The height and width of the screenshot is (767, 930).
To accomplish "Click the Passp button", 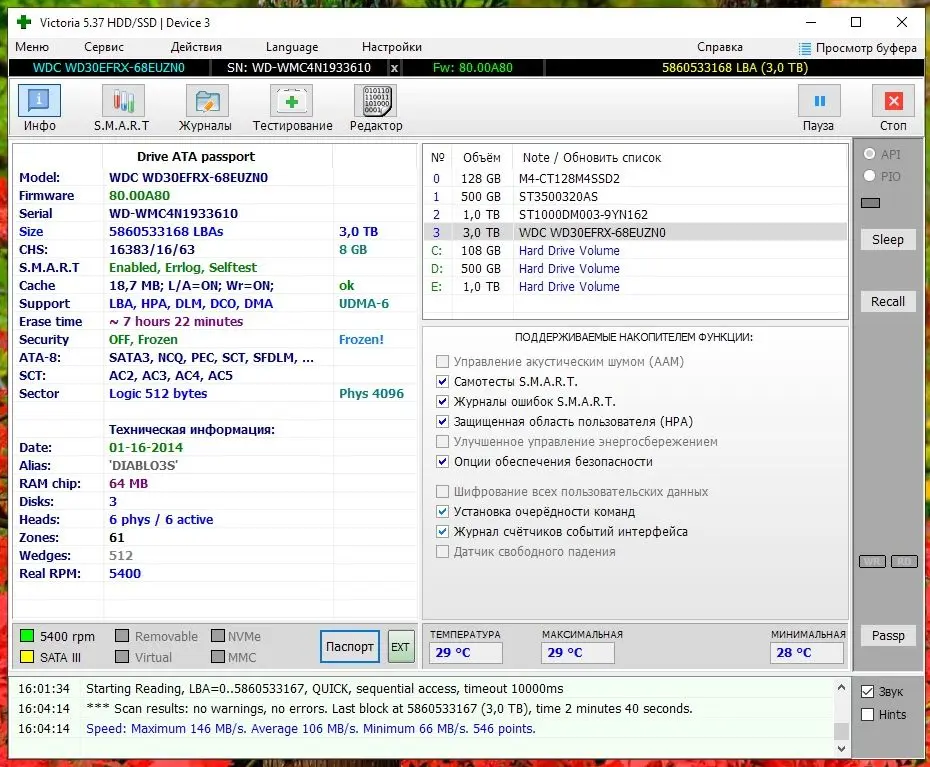I will tap(888, 636).
